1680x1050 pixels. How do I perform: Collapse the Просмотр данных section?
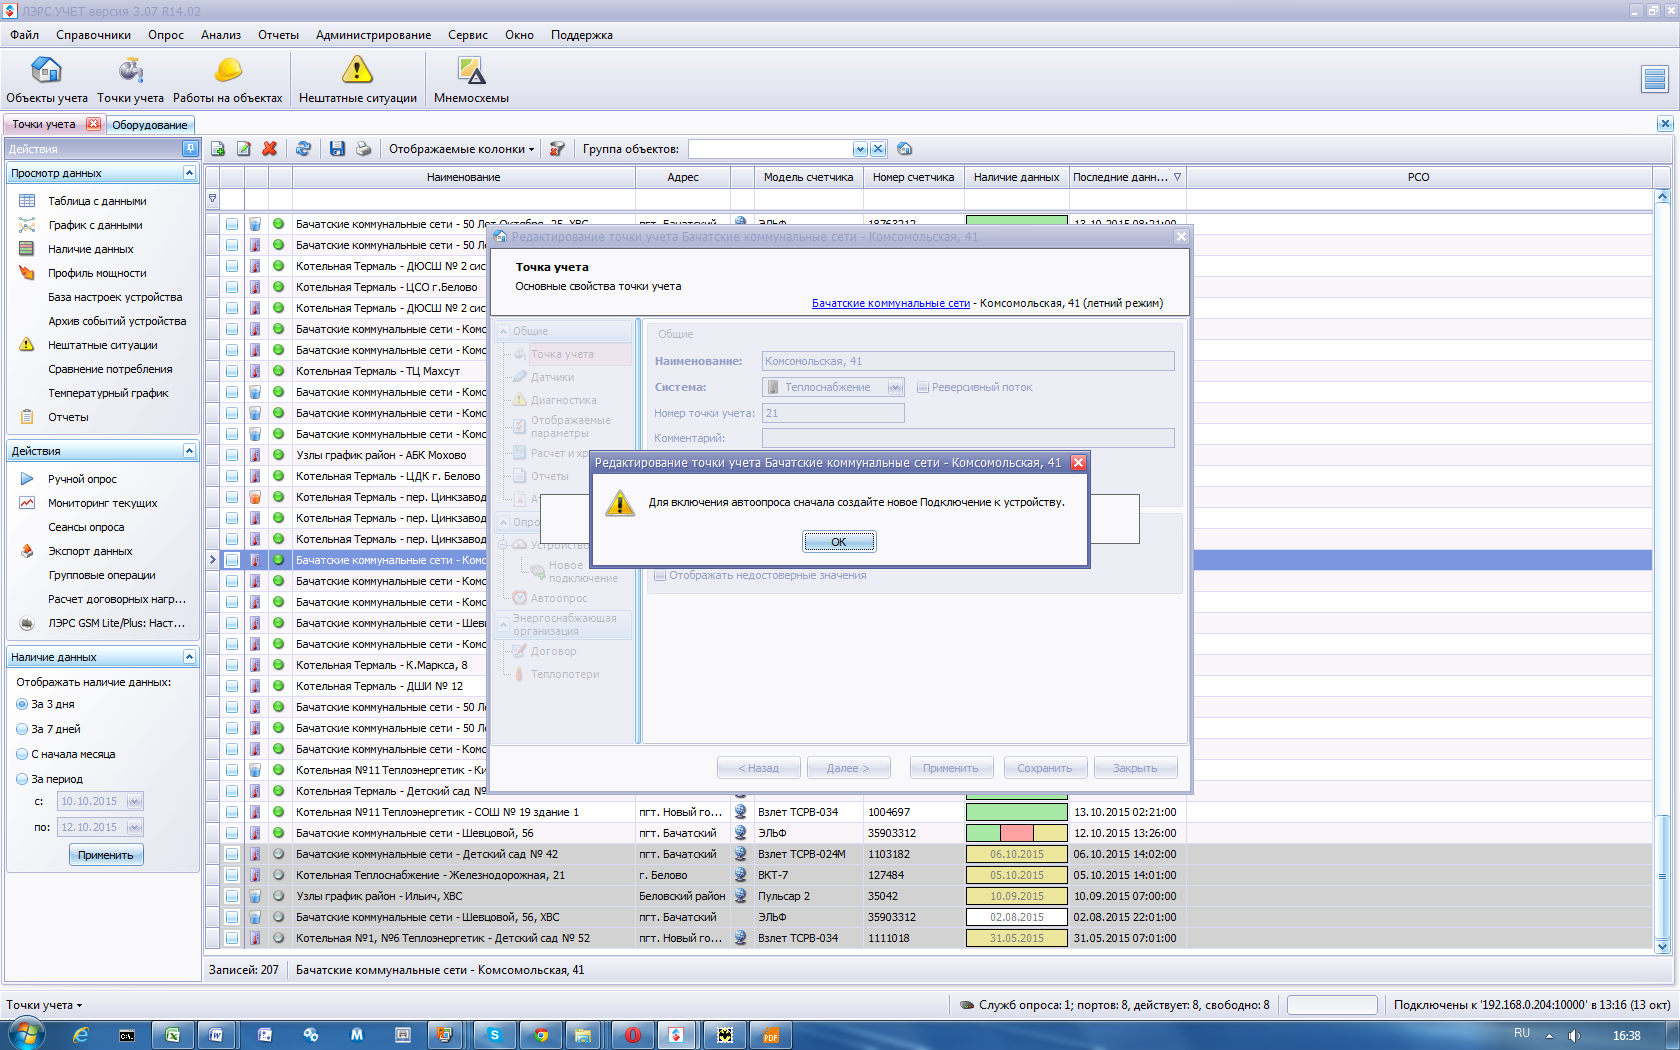[x=189, y=173]
